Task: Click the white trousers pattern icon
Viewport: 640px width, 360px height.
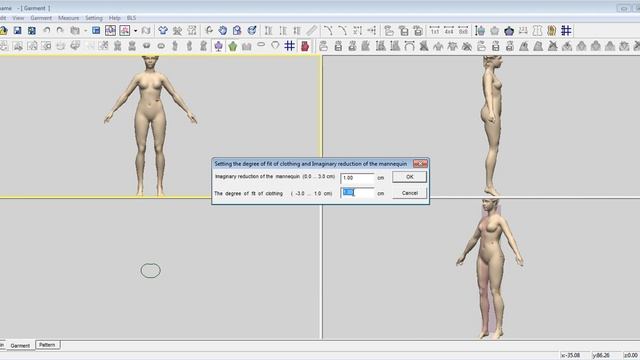Action: 538,31
